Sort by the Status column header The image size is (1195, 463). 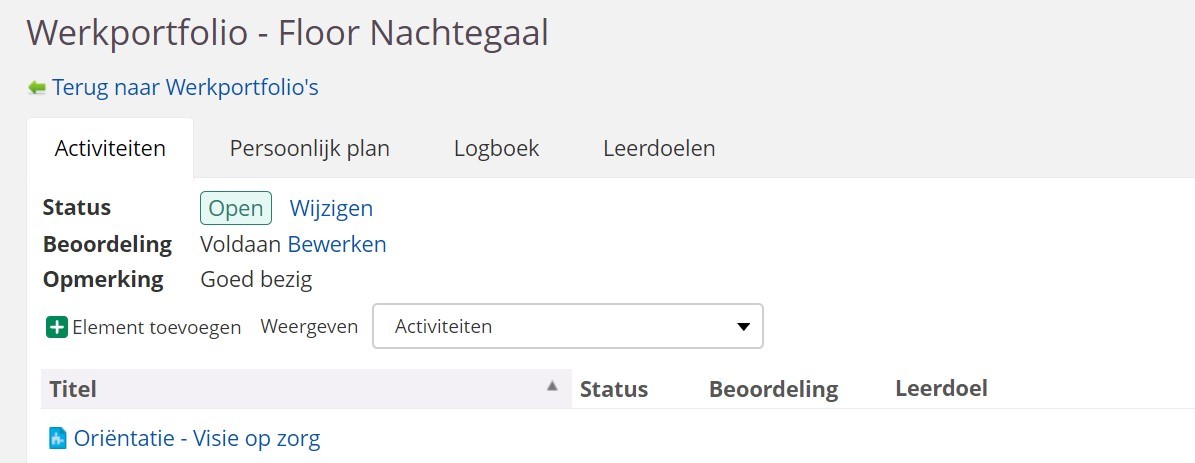pyautogui.click(x=614, y=389)
